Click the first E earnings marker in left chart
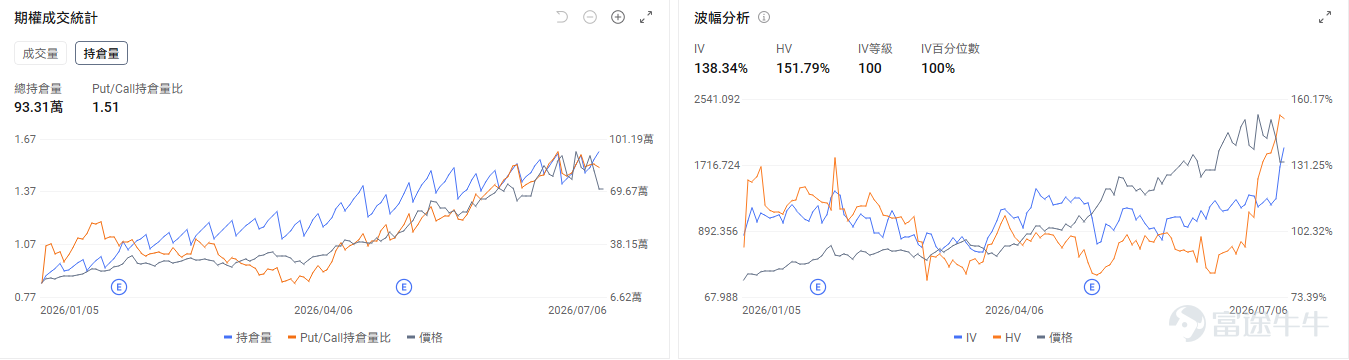 [x=120, y=287]
